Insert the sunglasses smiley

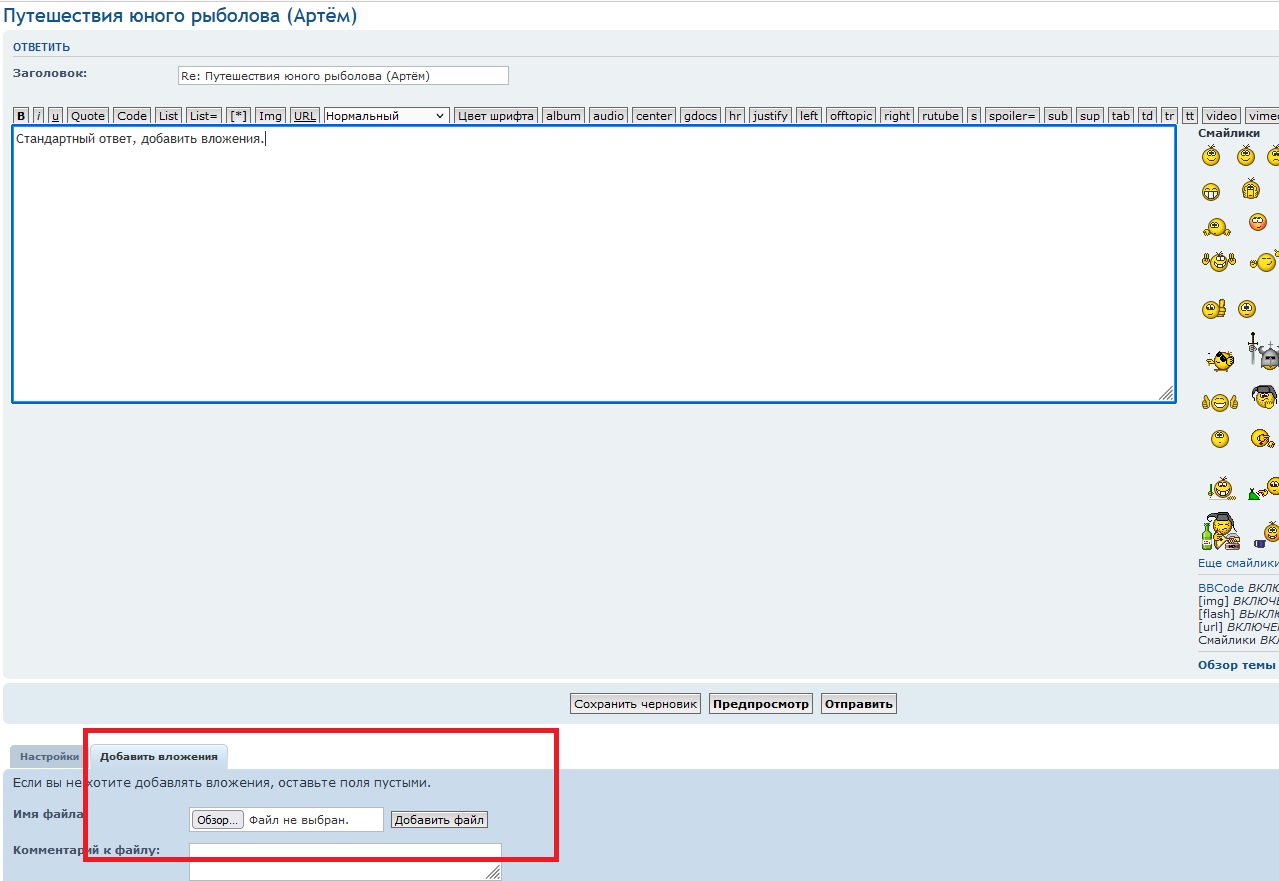click(x=1219, y=359)
